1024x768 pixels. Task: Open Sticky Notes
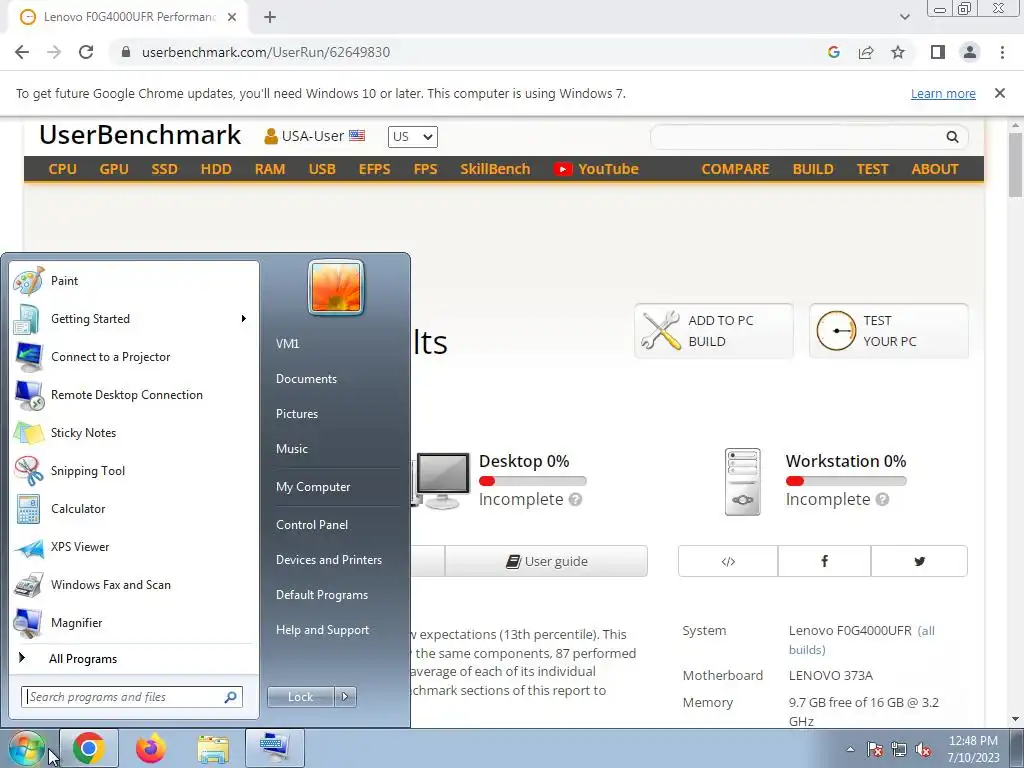(133, 433)
